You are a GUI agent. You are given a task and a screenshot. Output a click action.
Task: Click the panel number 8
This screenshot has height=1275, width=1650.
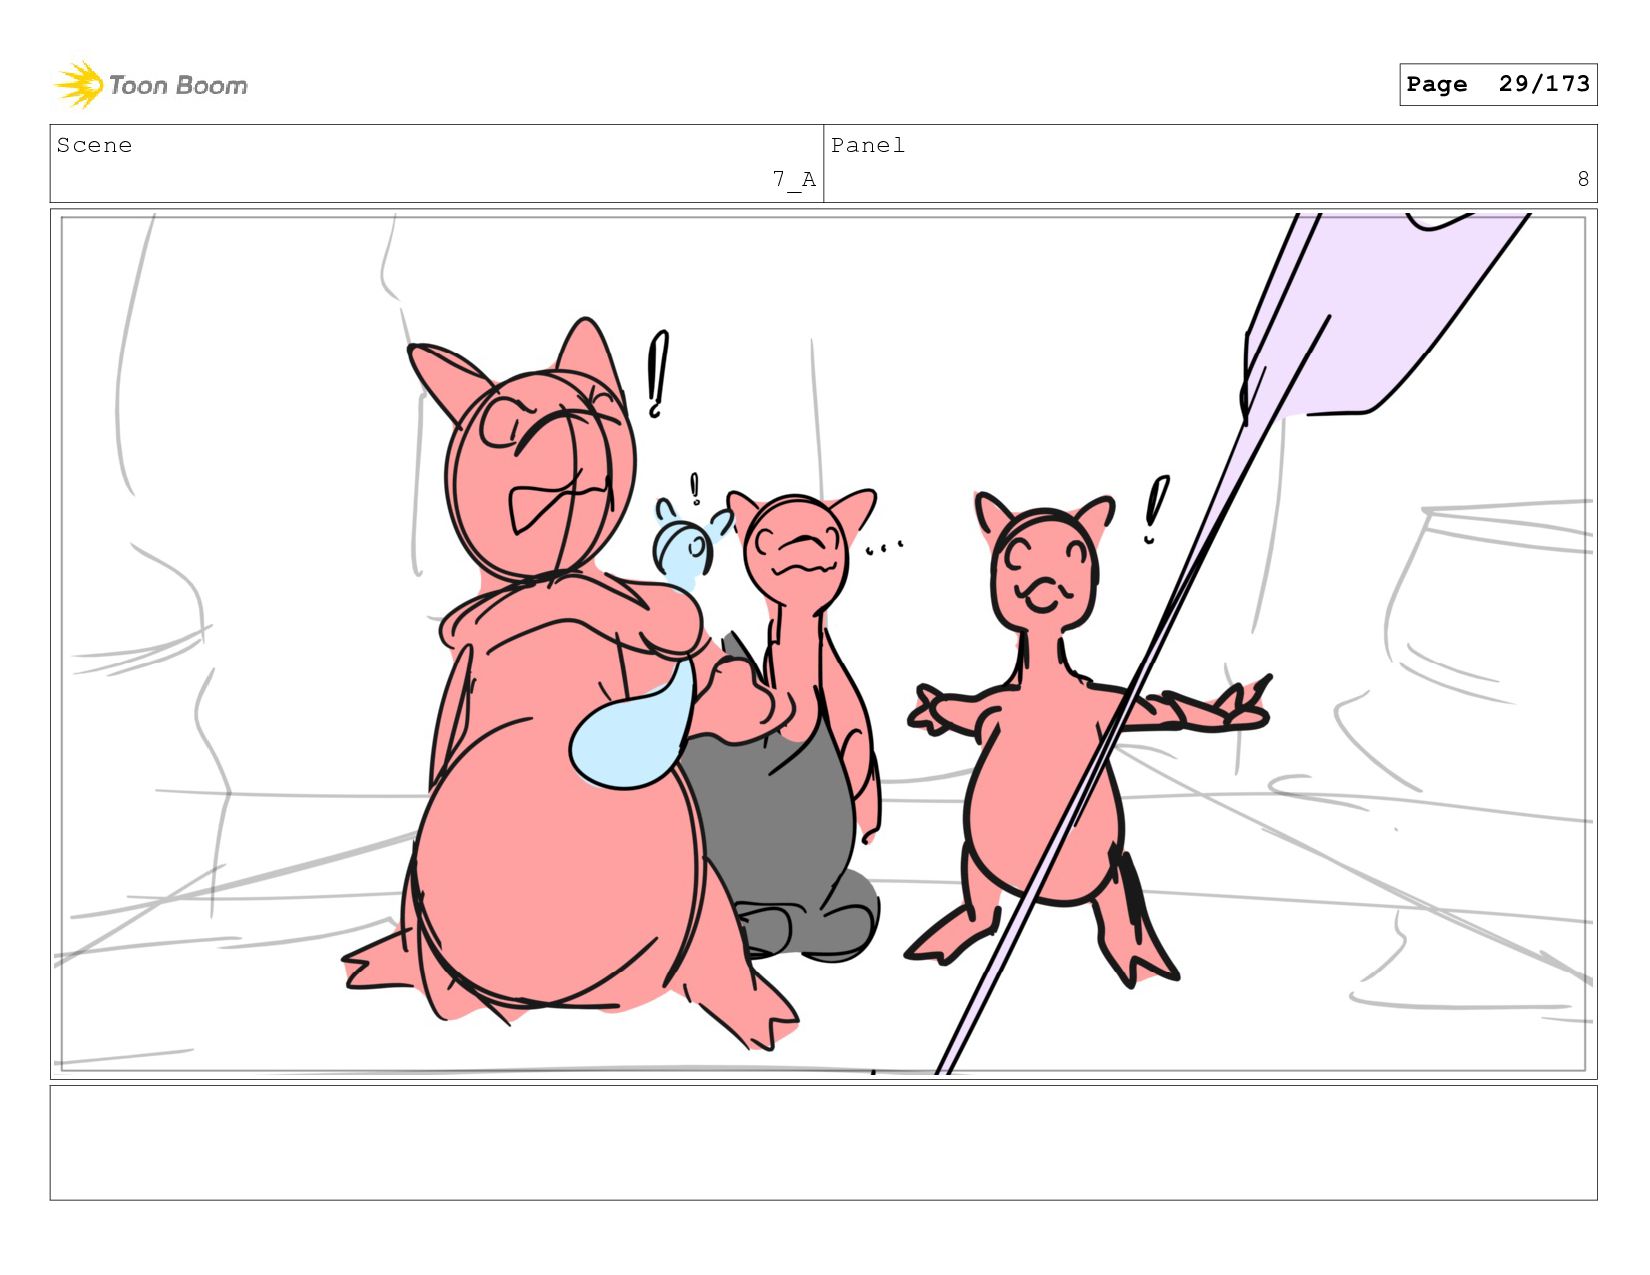click(1583, 179)
